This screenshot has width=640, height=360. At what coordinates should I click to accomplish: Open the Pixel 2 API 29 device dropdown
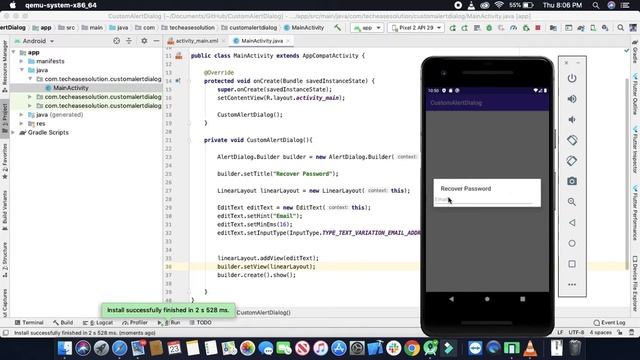coord(416,28)
